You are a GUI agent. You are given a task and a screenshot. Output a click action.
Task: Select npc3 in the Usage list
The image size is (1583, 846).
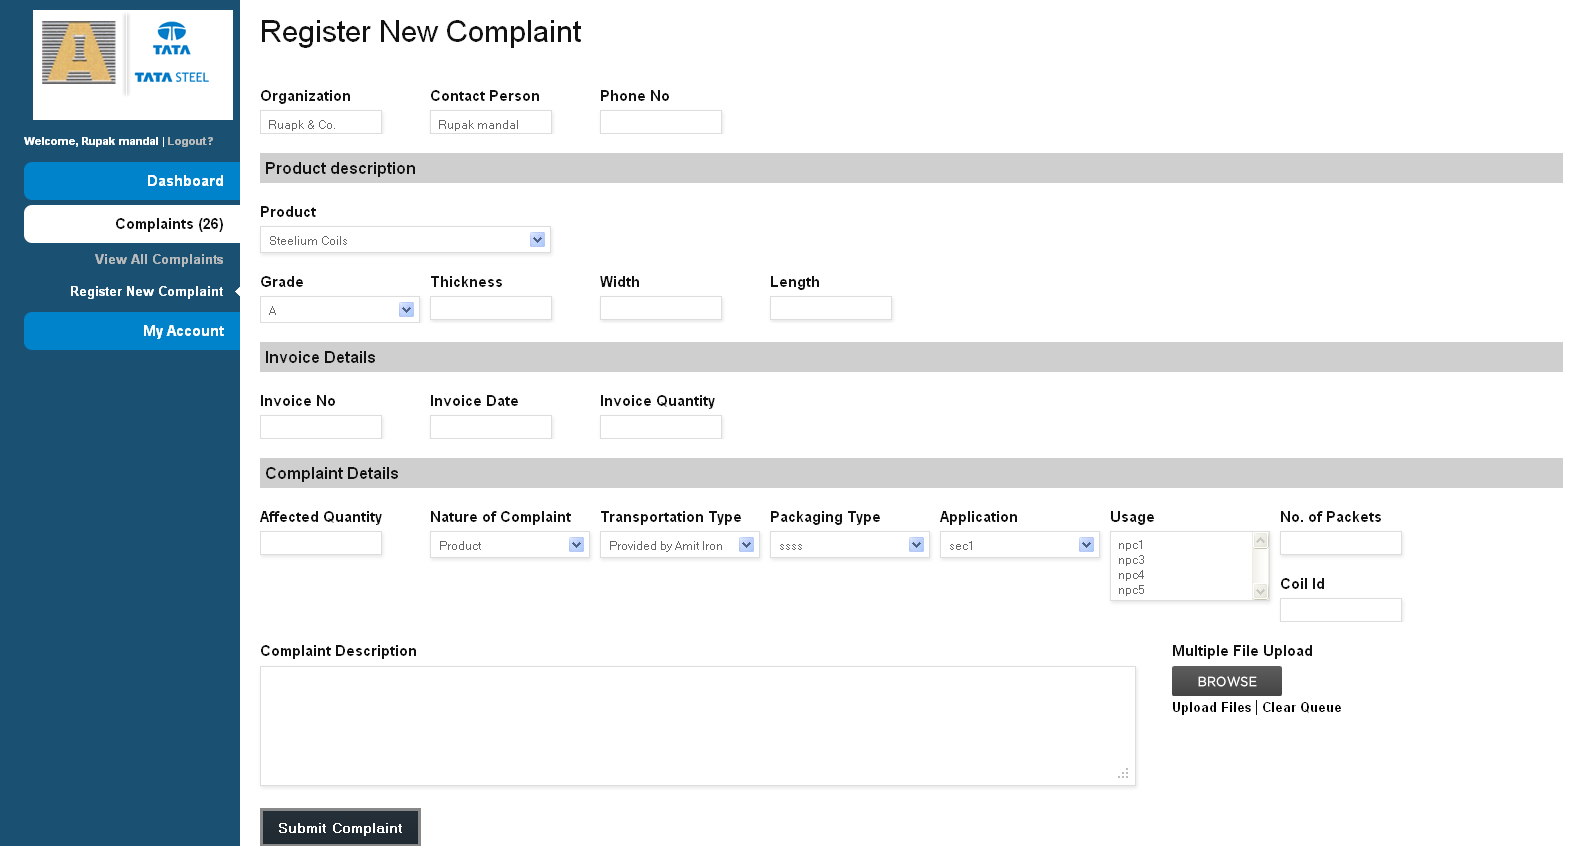tap(1131, 560)
